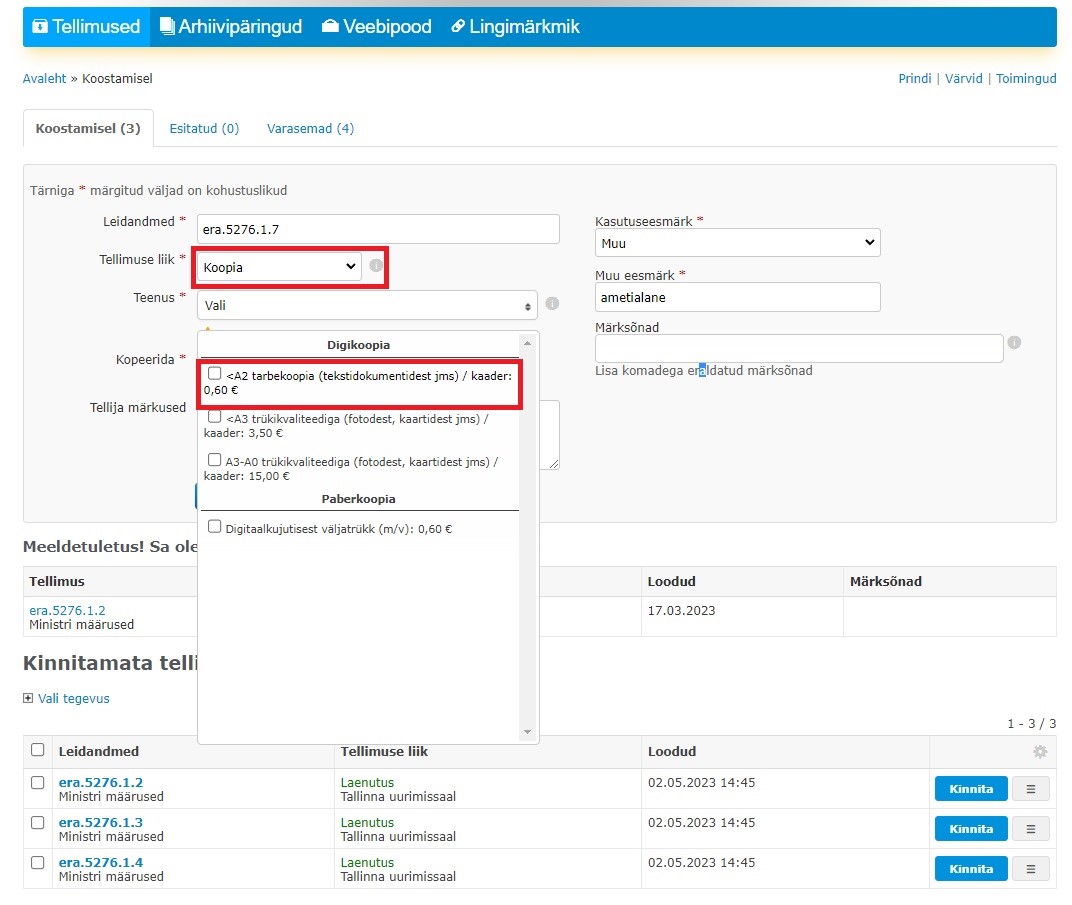Click the Prindi link

[914, 78]
